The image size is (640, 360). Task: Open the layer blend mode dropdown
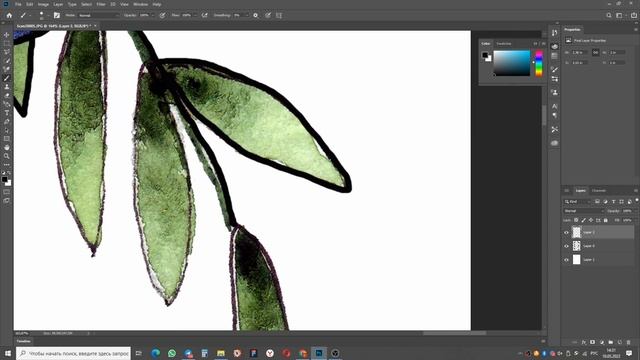point(583,211)
